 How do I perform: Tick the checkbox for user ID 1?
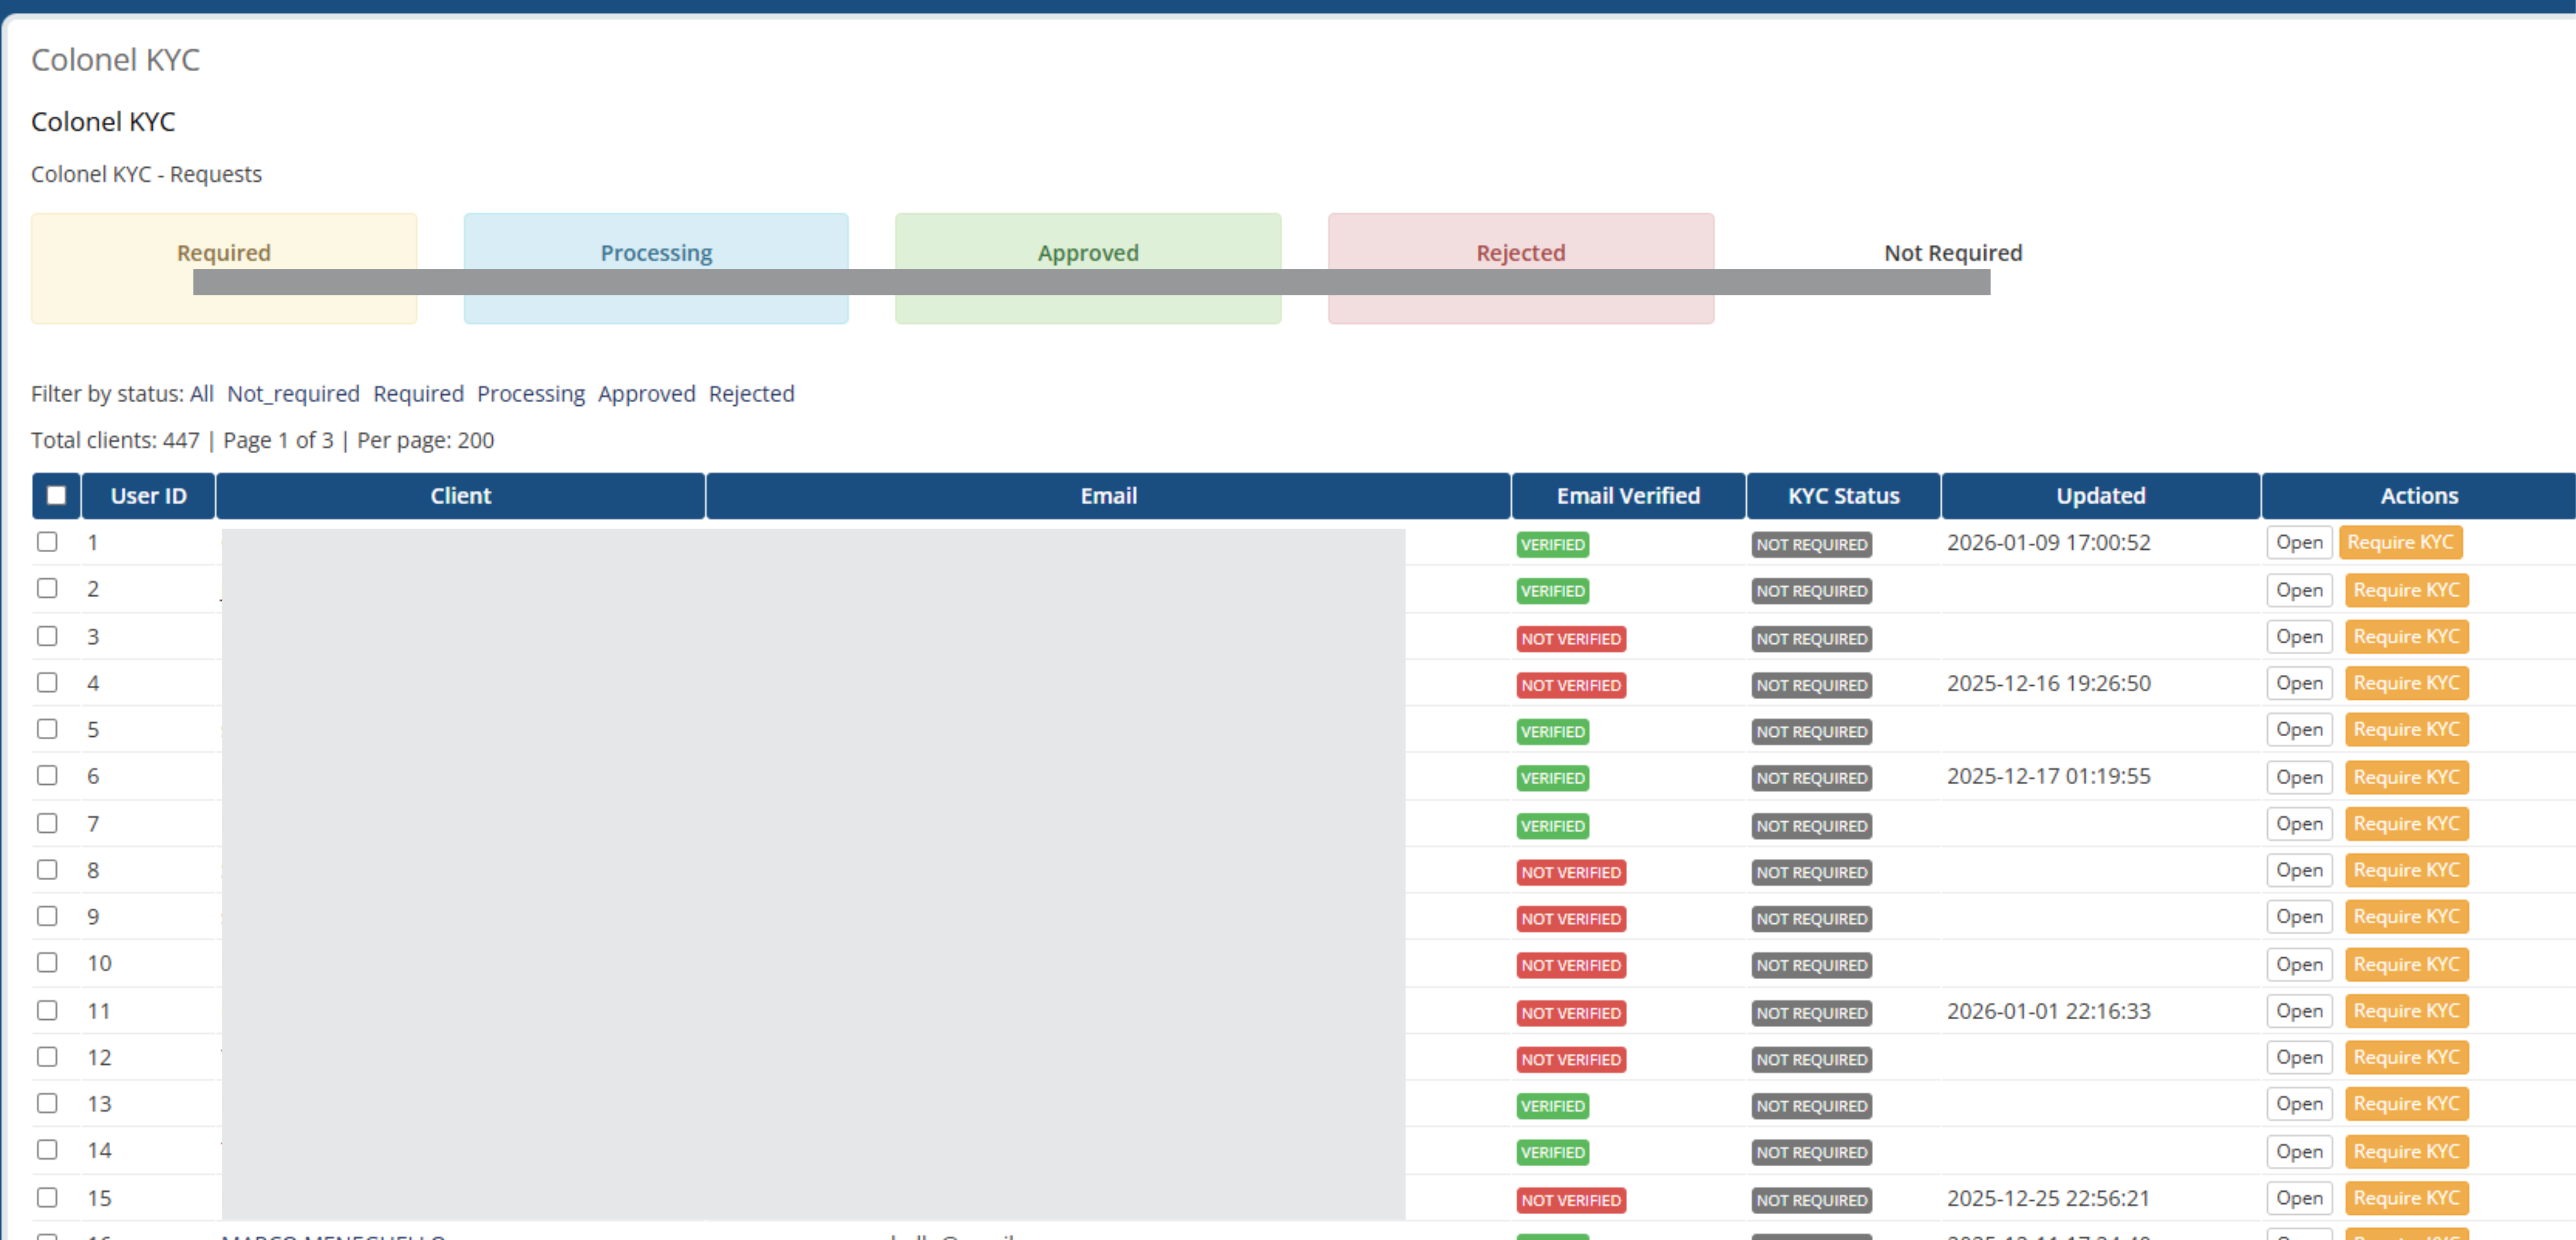point(47,542)
